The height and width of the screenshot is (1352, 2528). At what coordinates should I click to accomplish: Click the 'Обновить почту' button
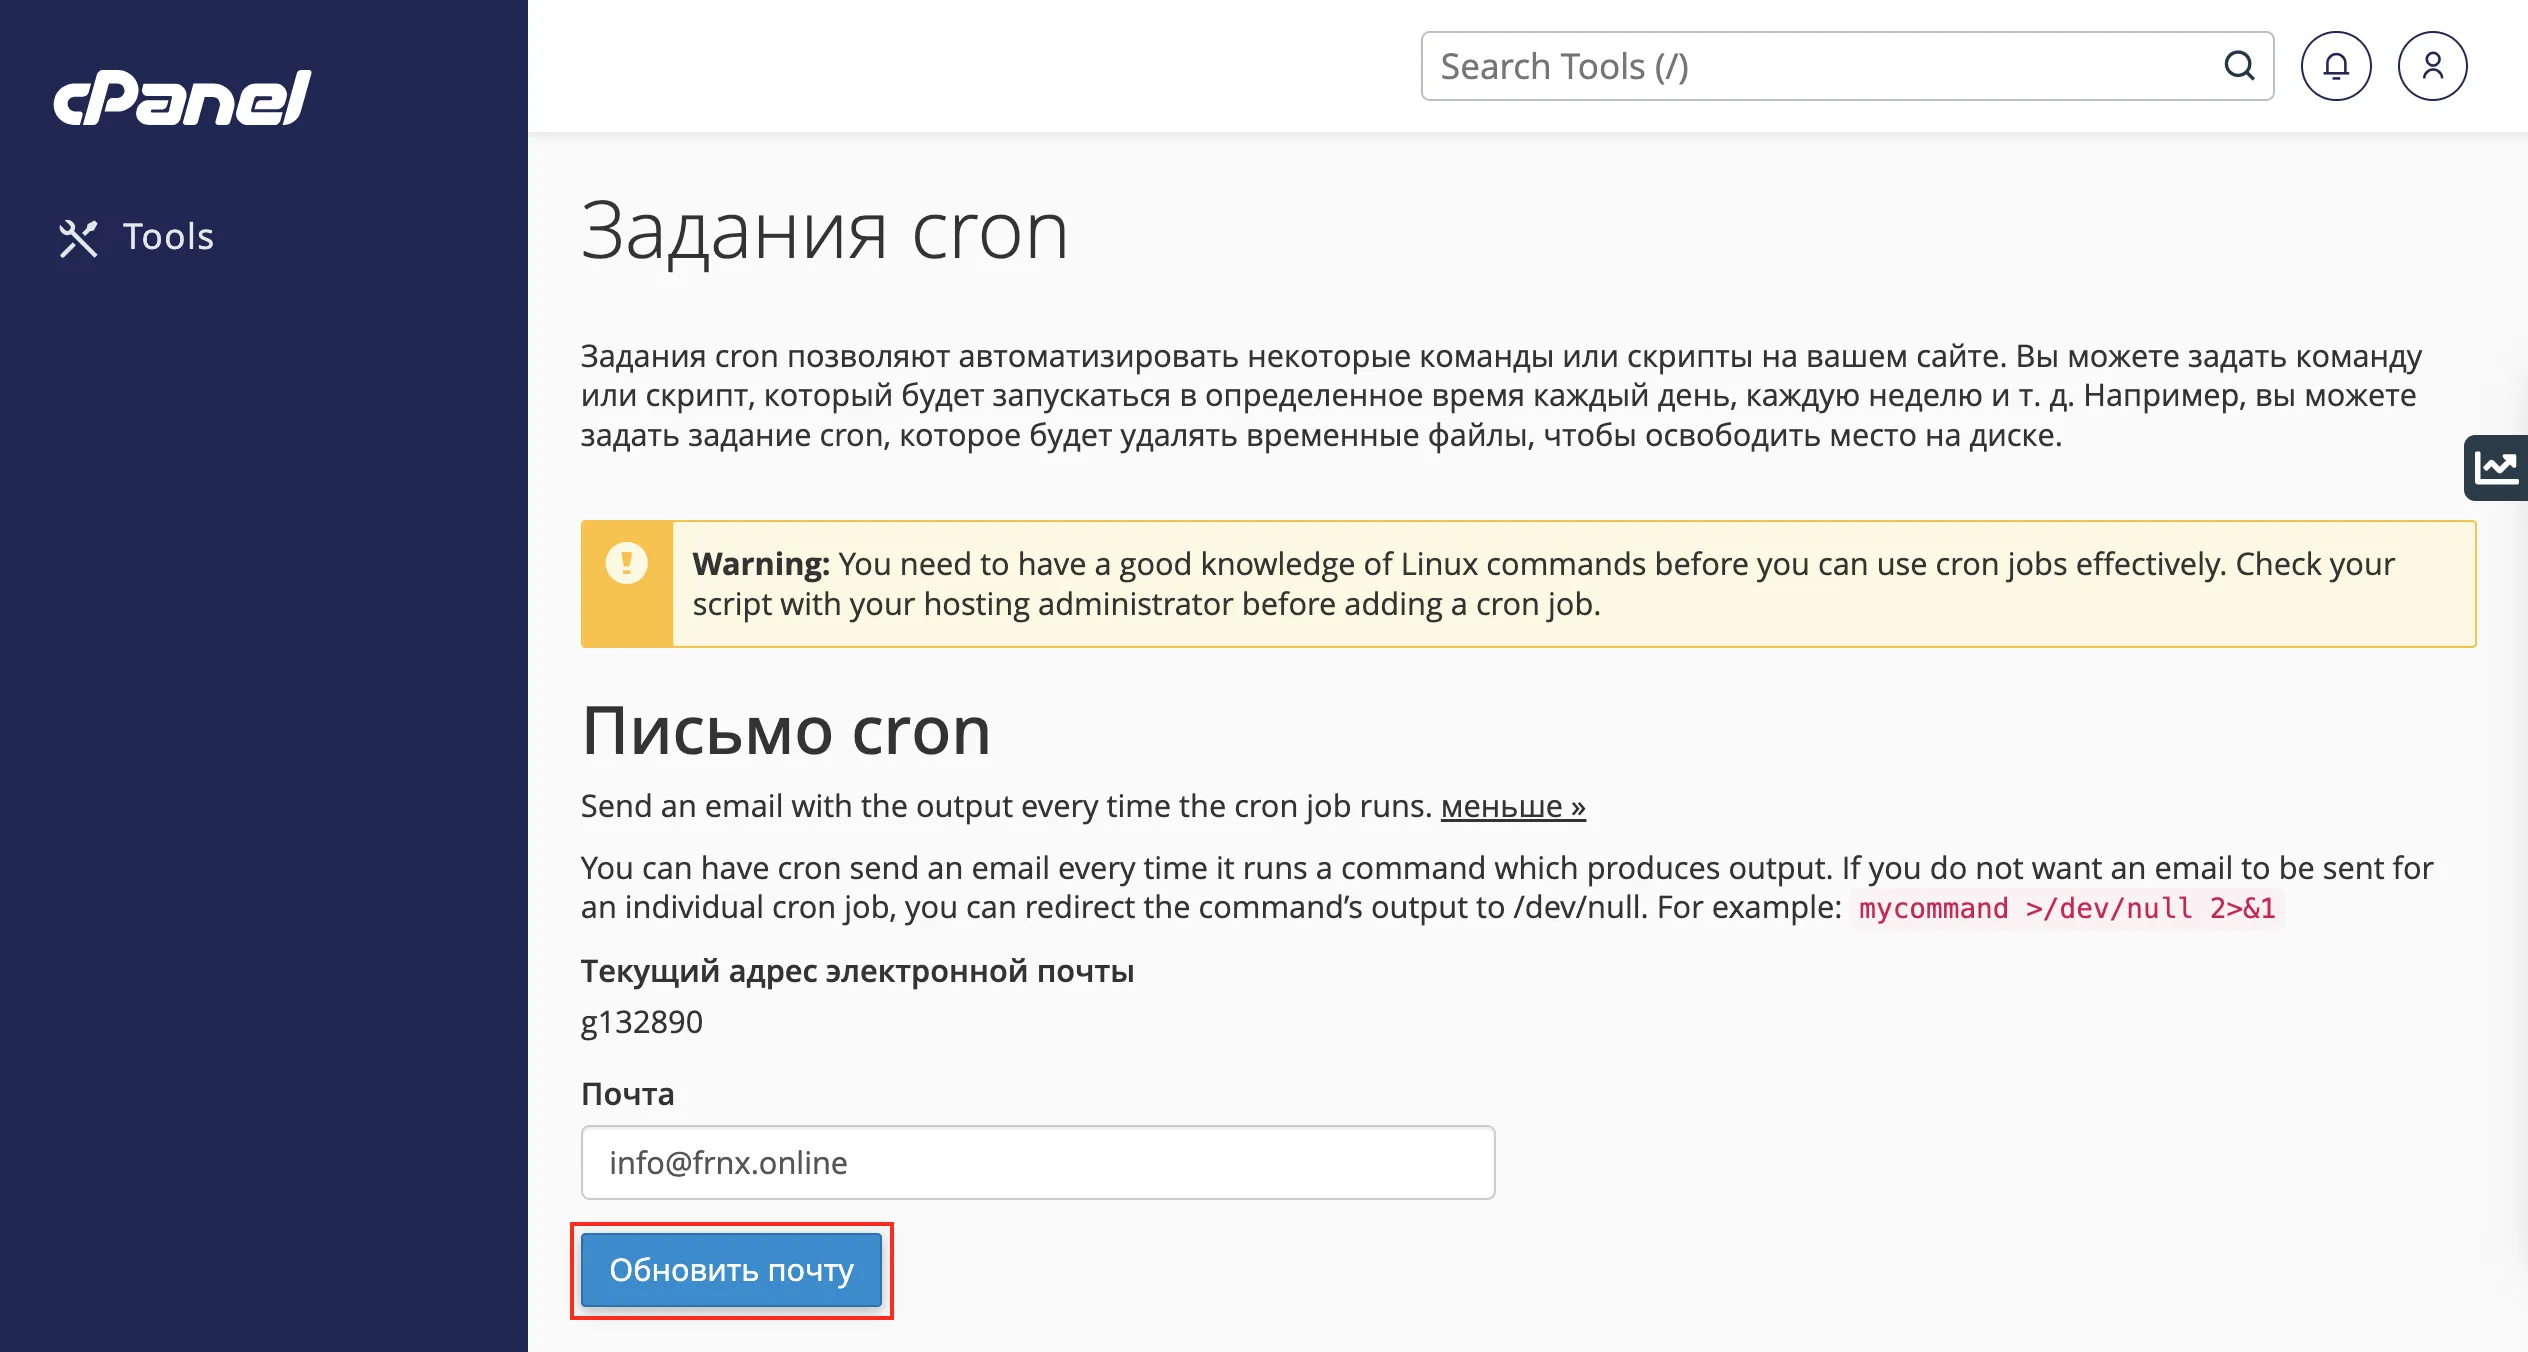click(x=731, y=1270)
